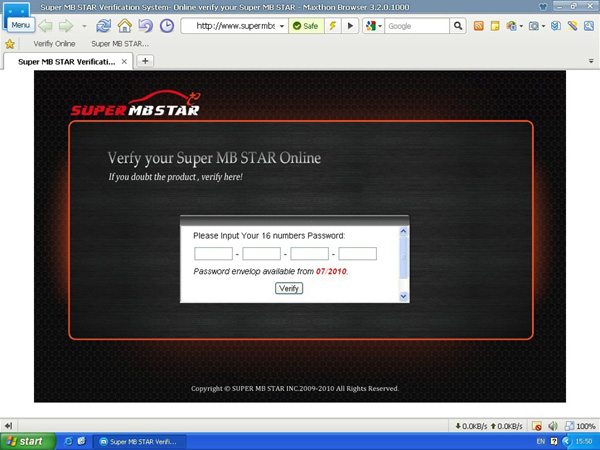
Task: Expand the arrow beside the sniffer icon
Action: pyautogui.click(x=521, y=26)
